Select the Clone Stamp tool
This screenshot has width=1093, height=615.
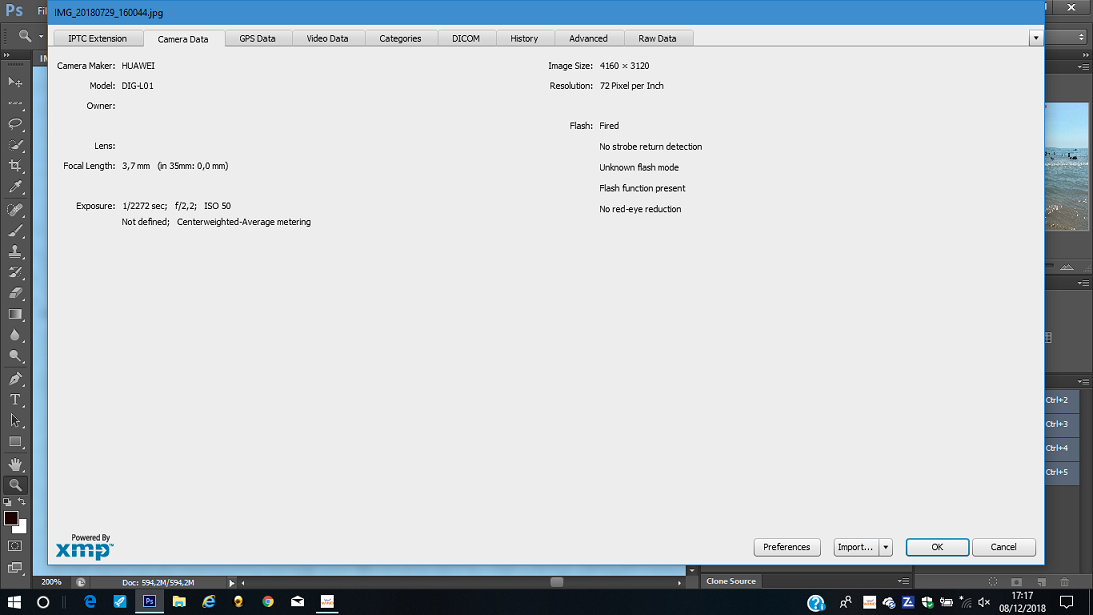click(15, 251)
